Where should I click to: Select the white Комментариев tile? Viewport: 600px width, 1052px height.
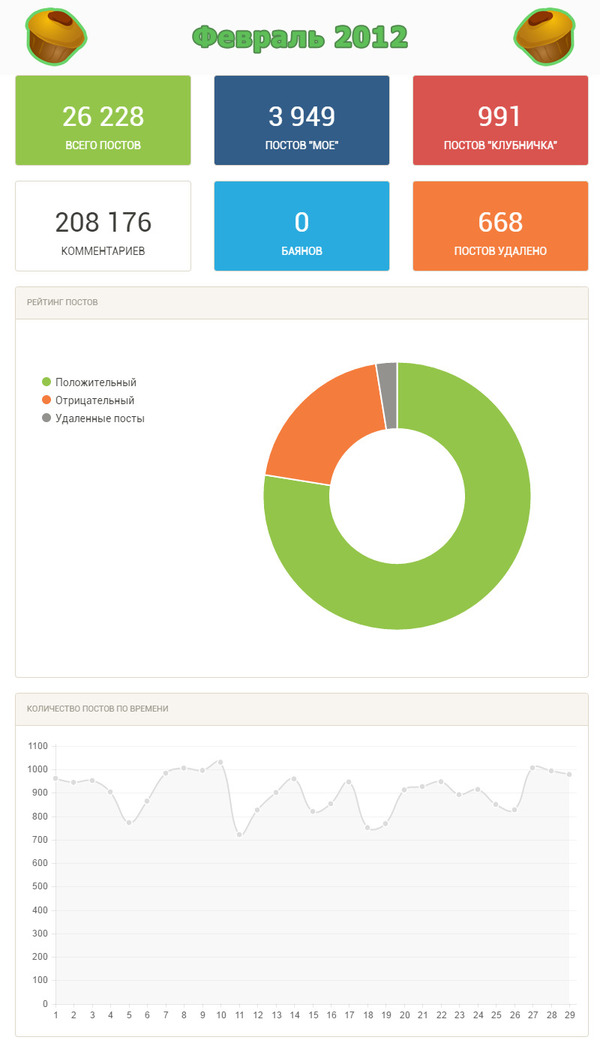102,226
